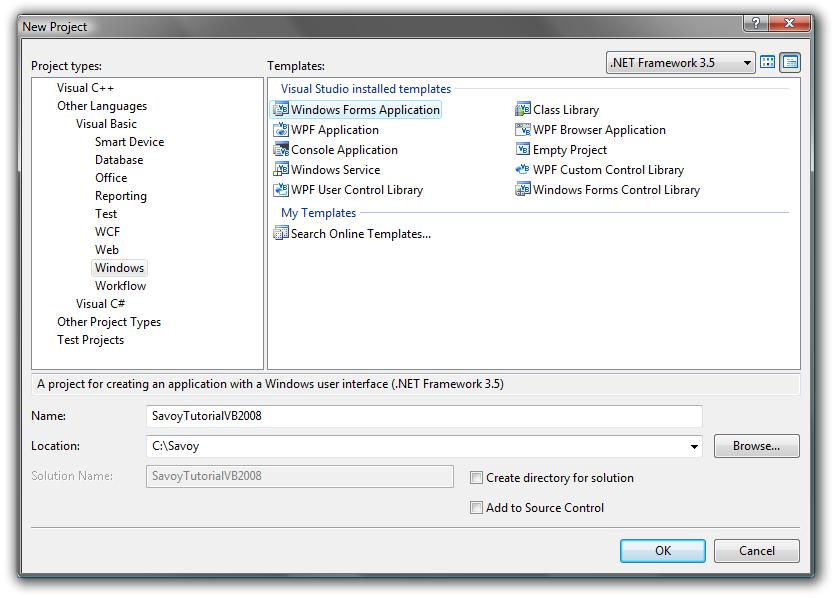The image size is (834, 598).
Task: Click the Class Library template icon
Action: tap(523, 110)
